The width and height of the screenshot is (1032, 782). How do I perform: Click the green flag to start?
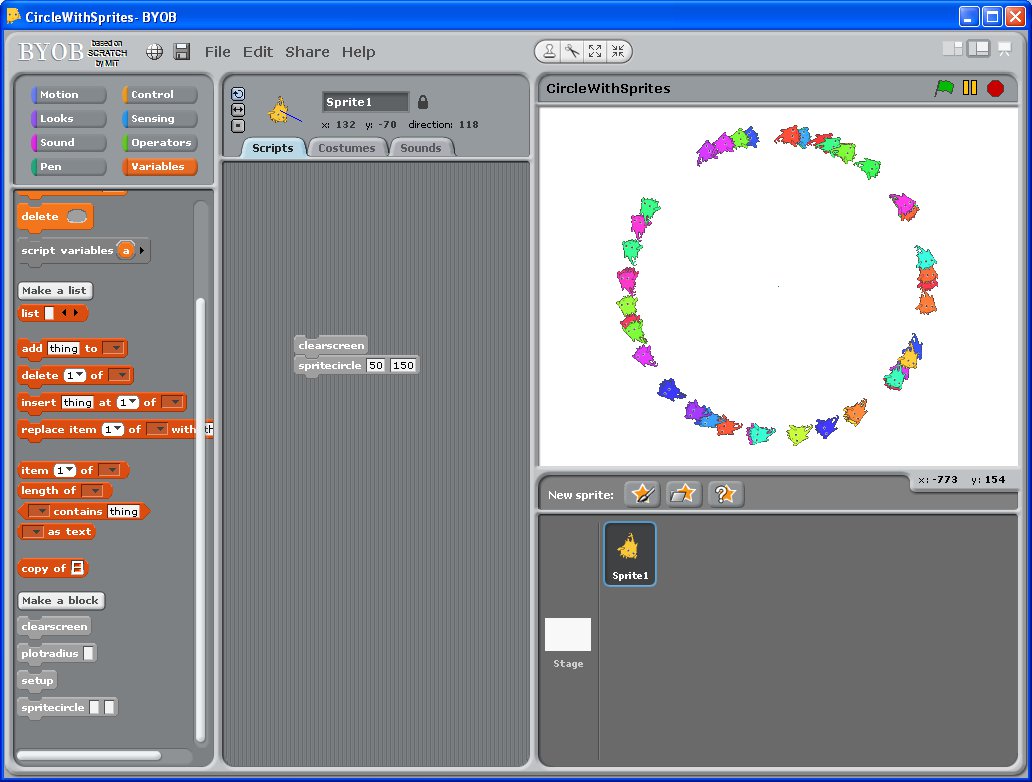pyautogui.click(x=944, y=88)
